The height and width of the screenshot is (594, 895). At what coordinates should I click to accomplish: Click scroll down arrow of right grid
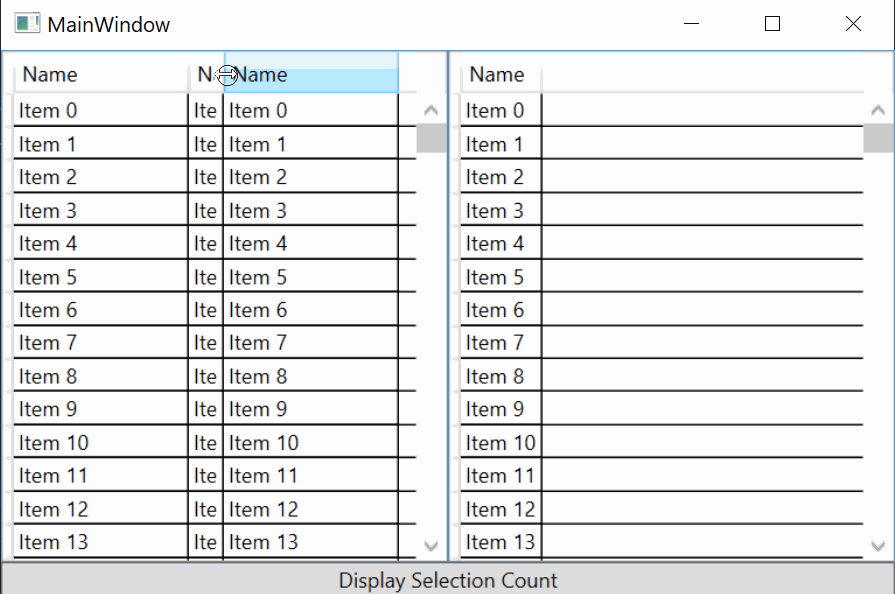point(878,545)
